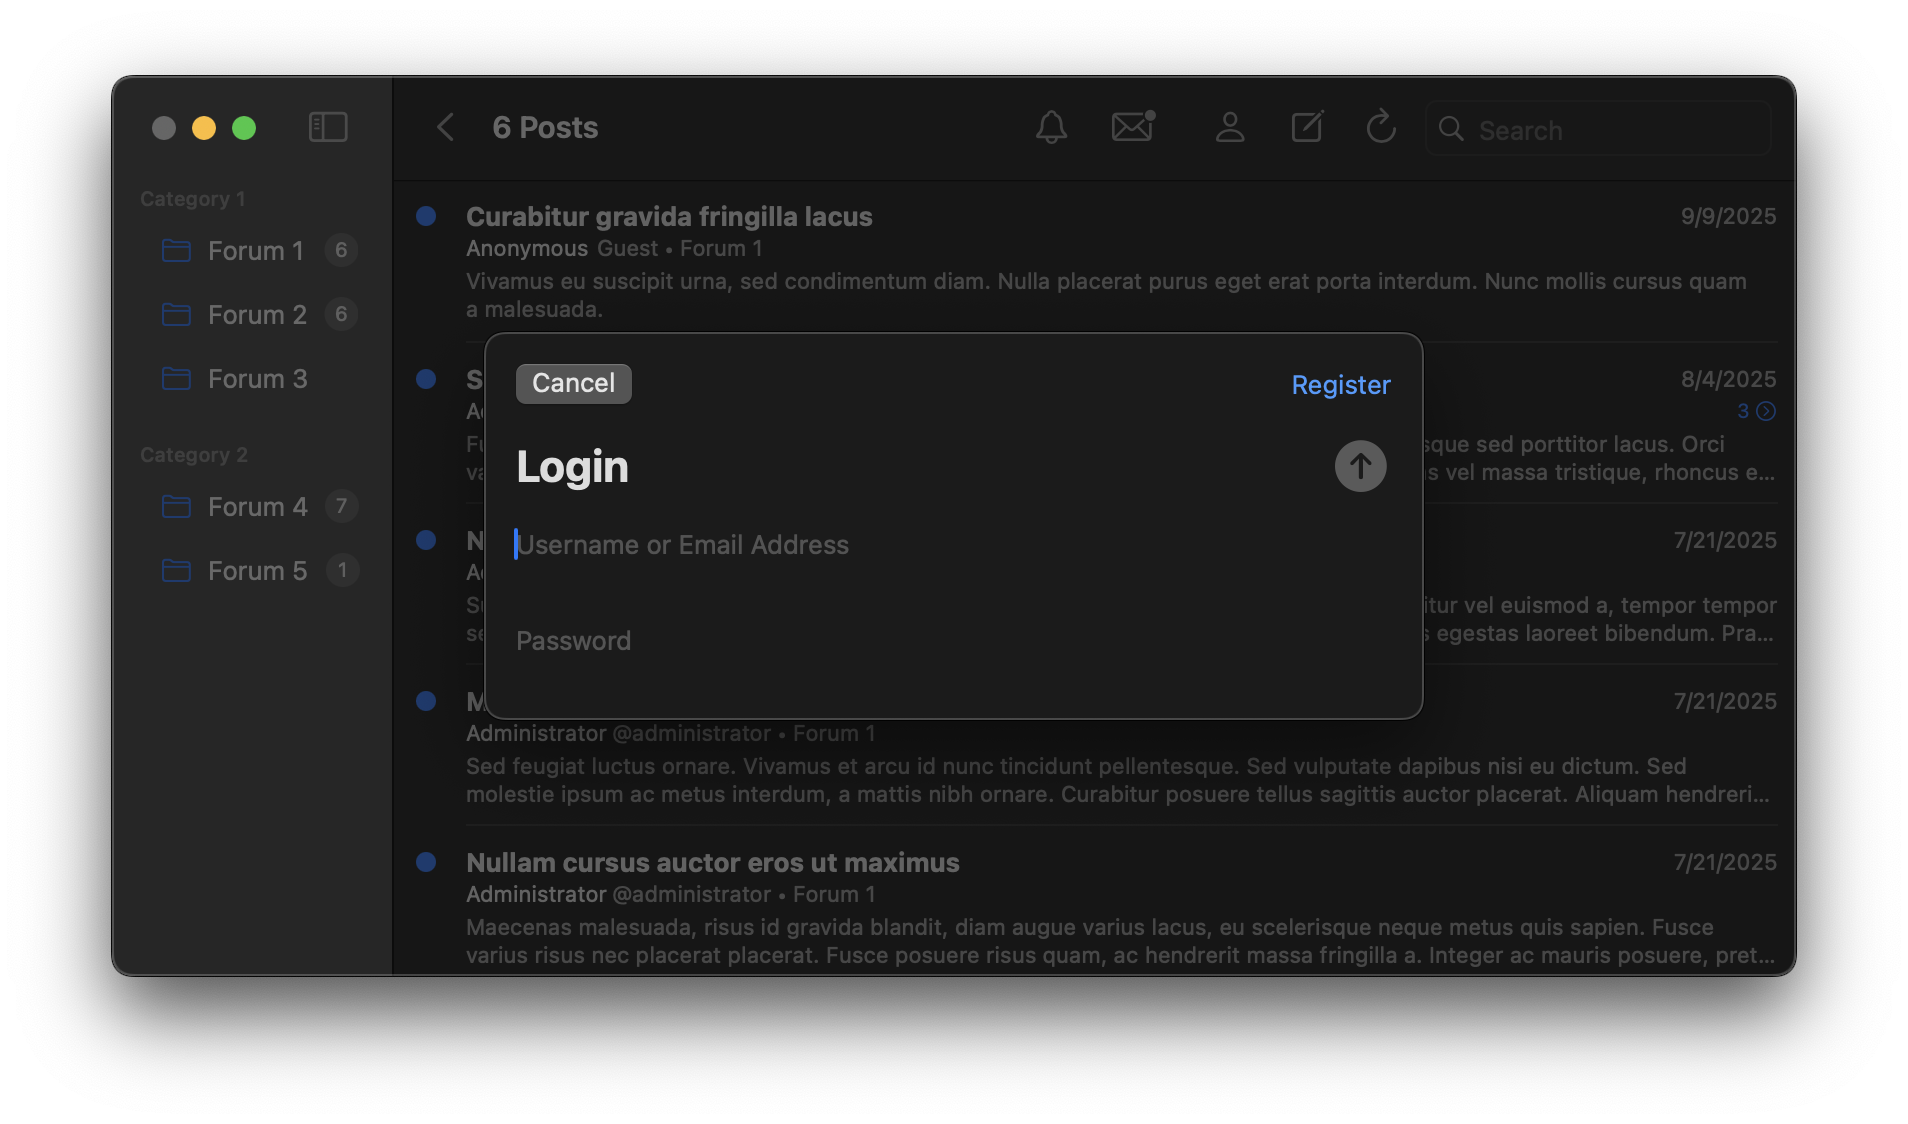Select Forum 2 in sidebar
Screen dimensions: 1908x1124
coord(257,315)
